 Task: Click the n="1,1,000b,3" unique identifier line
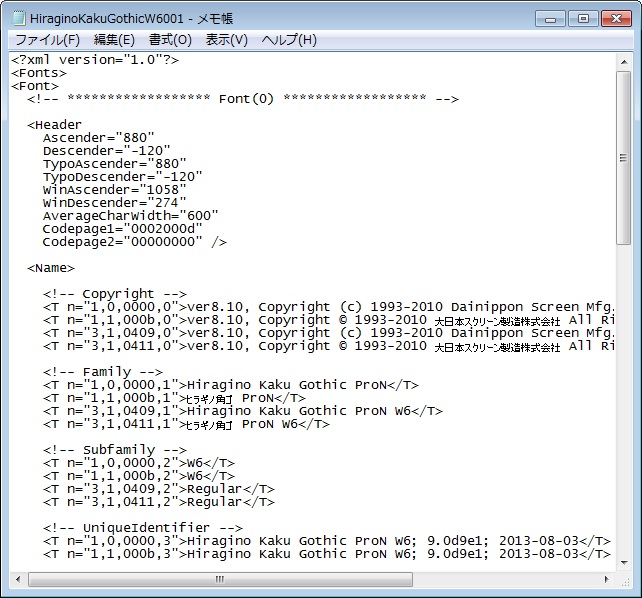point(327,554)
